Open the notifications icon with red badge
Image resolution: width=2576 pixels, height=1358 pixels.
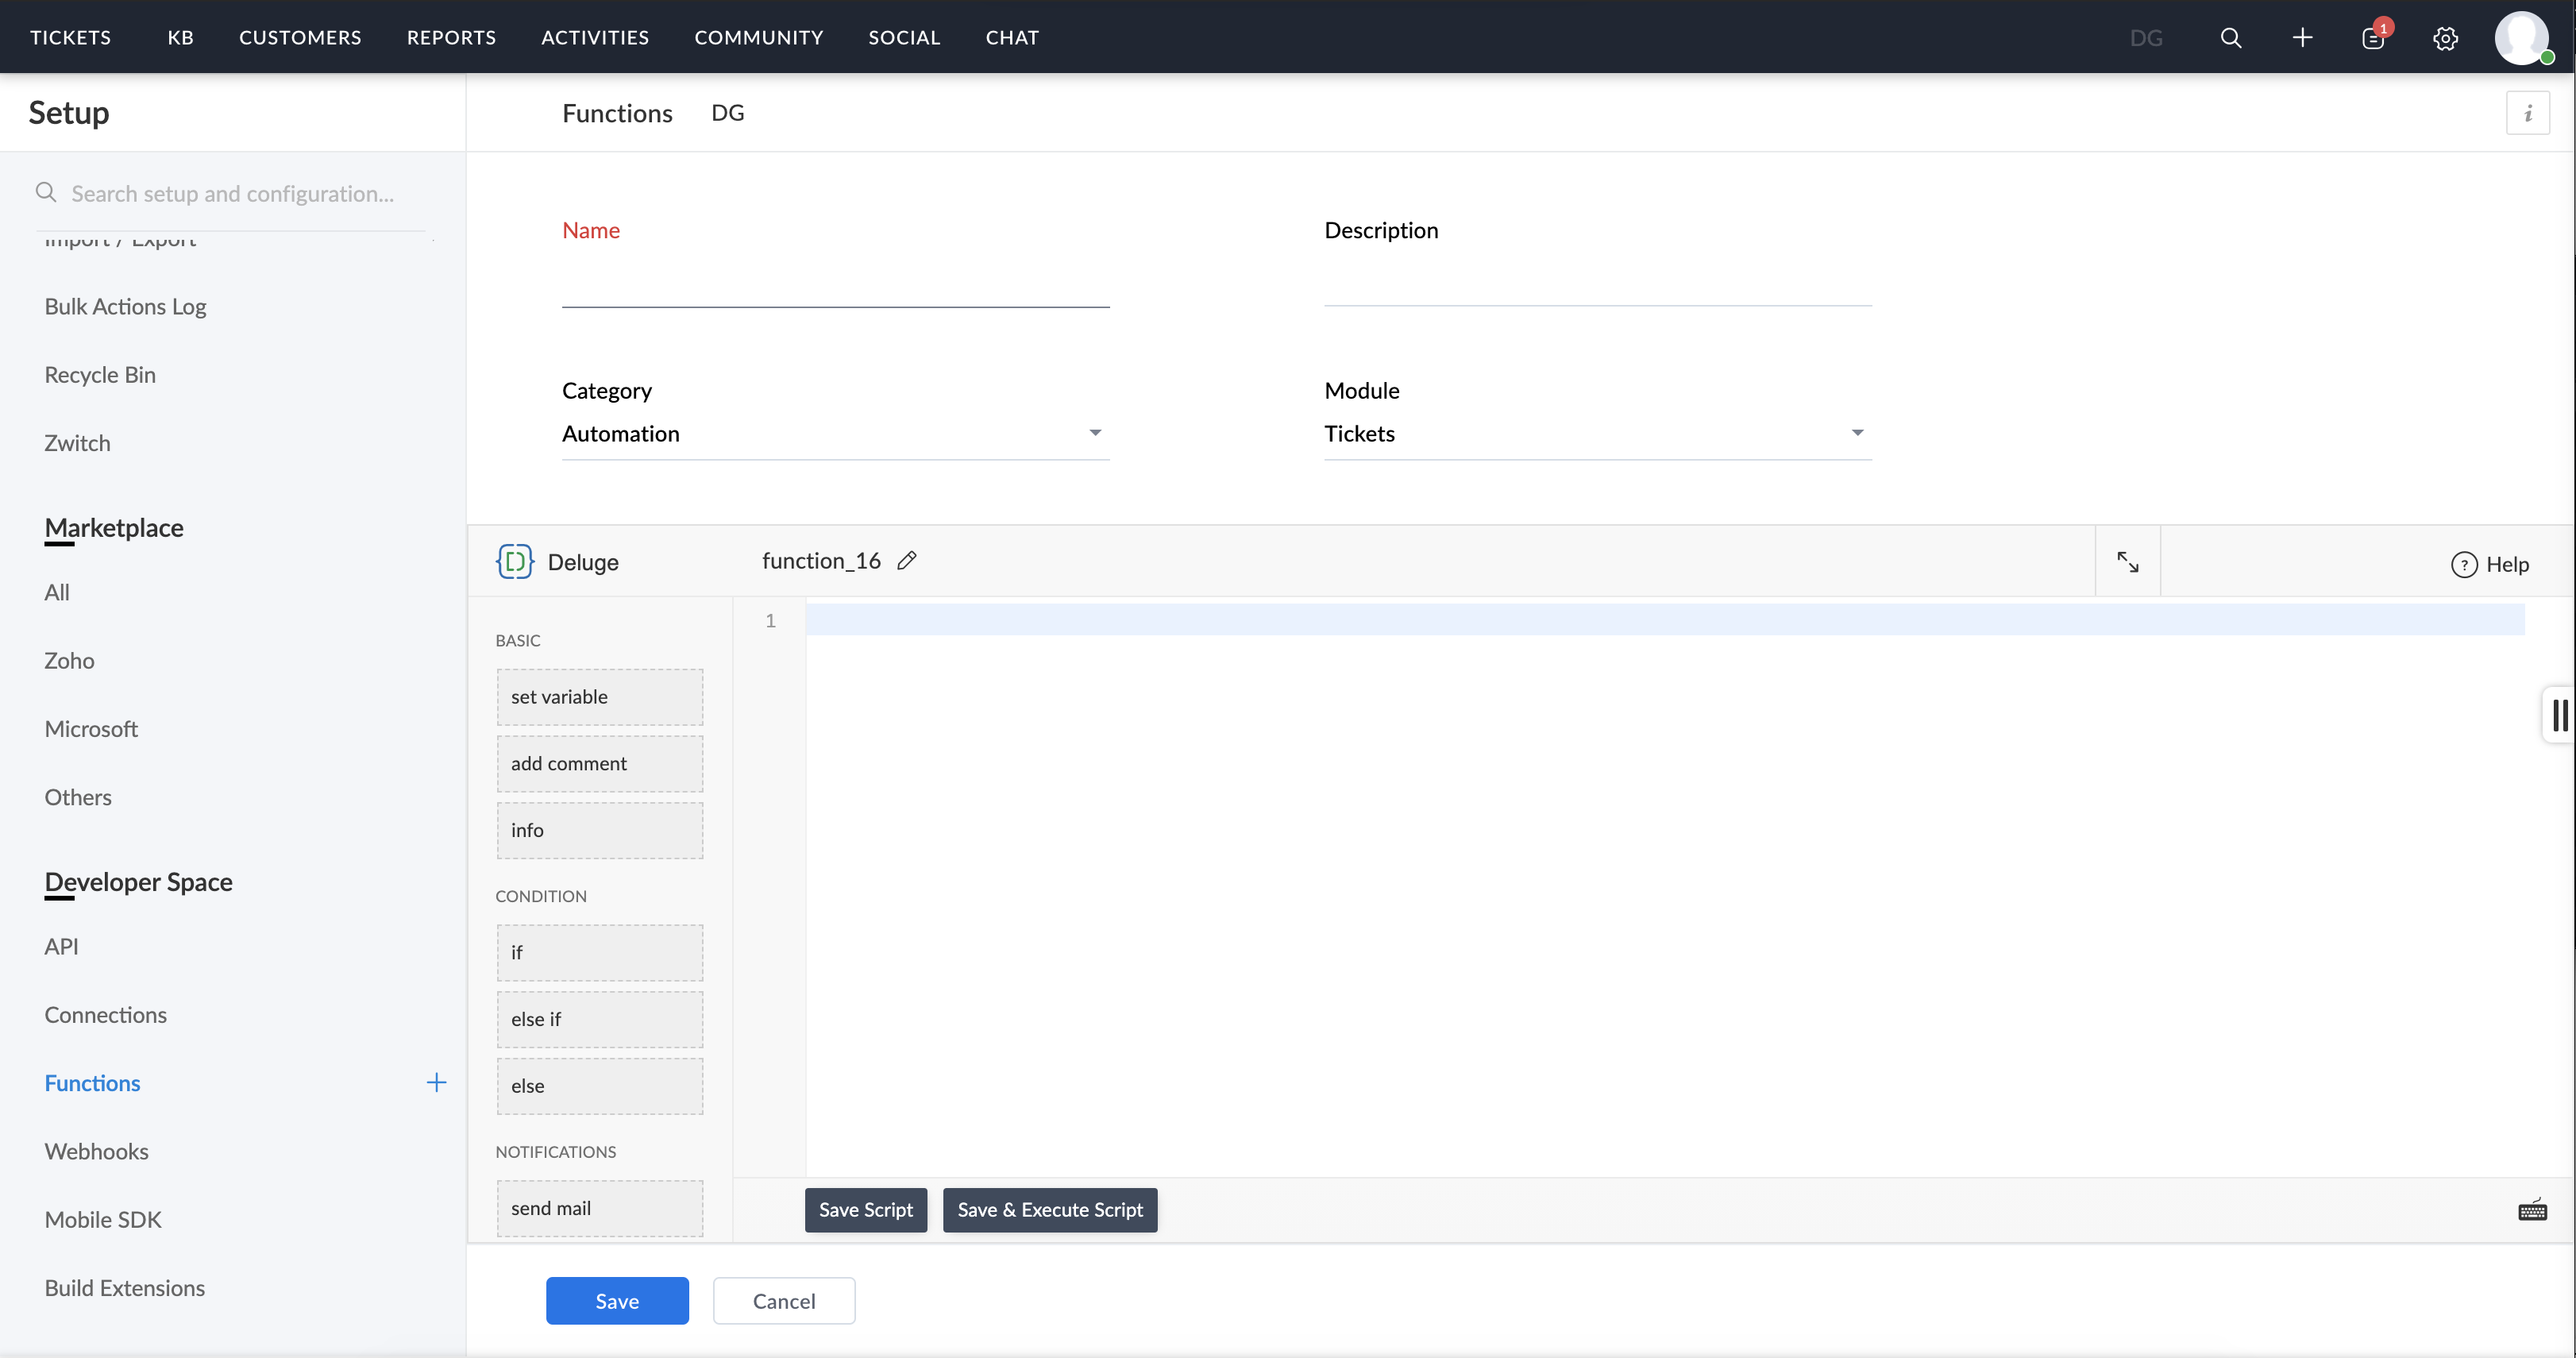point(2374,37)
